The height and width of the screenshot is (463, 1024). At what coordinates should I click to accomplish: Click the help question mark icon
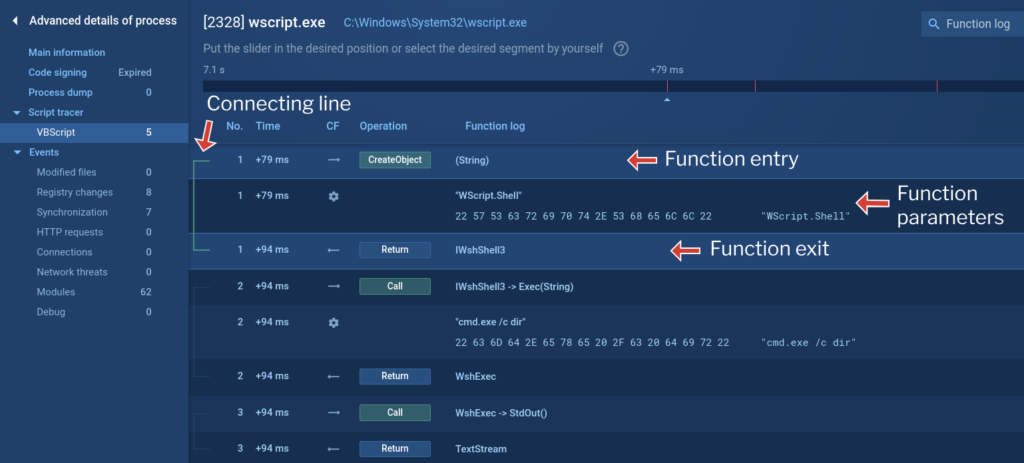[621, 49]
